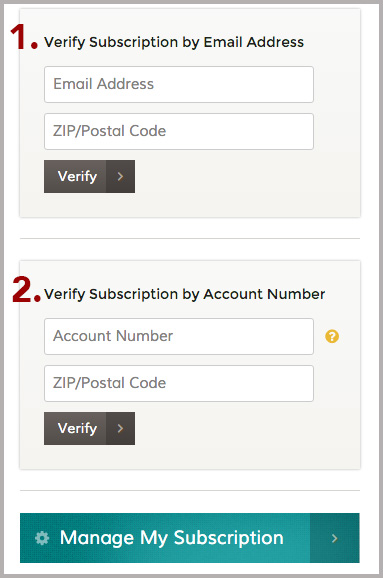Click the Verify button in the email section
The width and height of the screenshot is (383, 578).
pos(89,177)
